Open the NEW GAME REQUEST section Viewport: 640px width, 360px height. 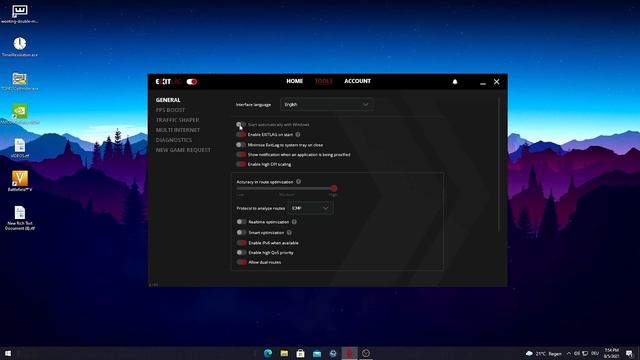click(x=183, y=150)
